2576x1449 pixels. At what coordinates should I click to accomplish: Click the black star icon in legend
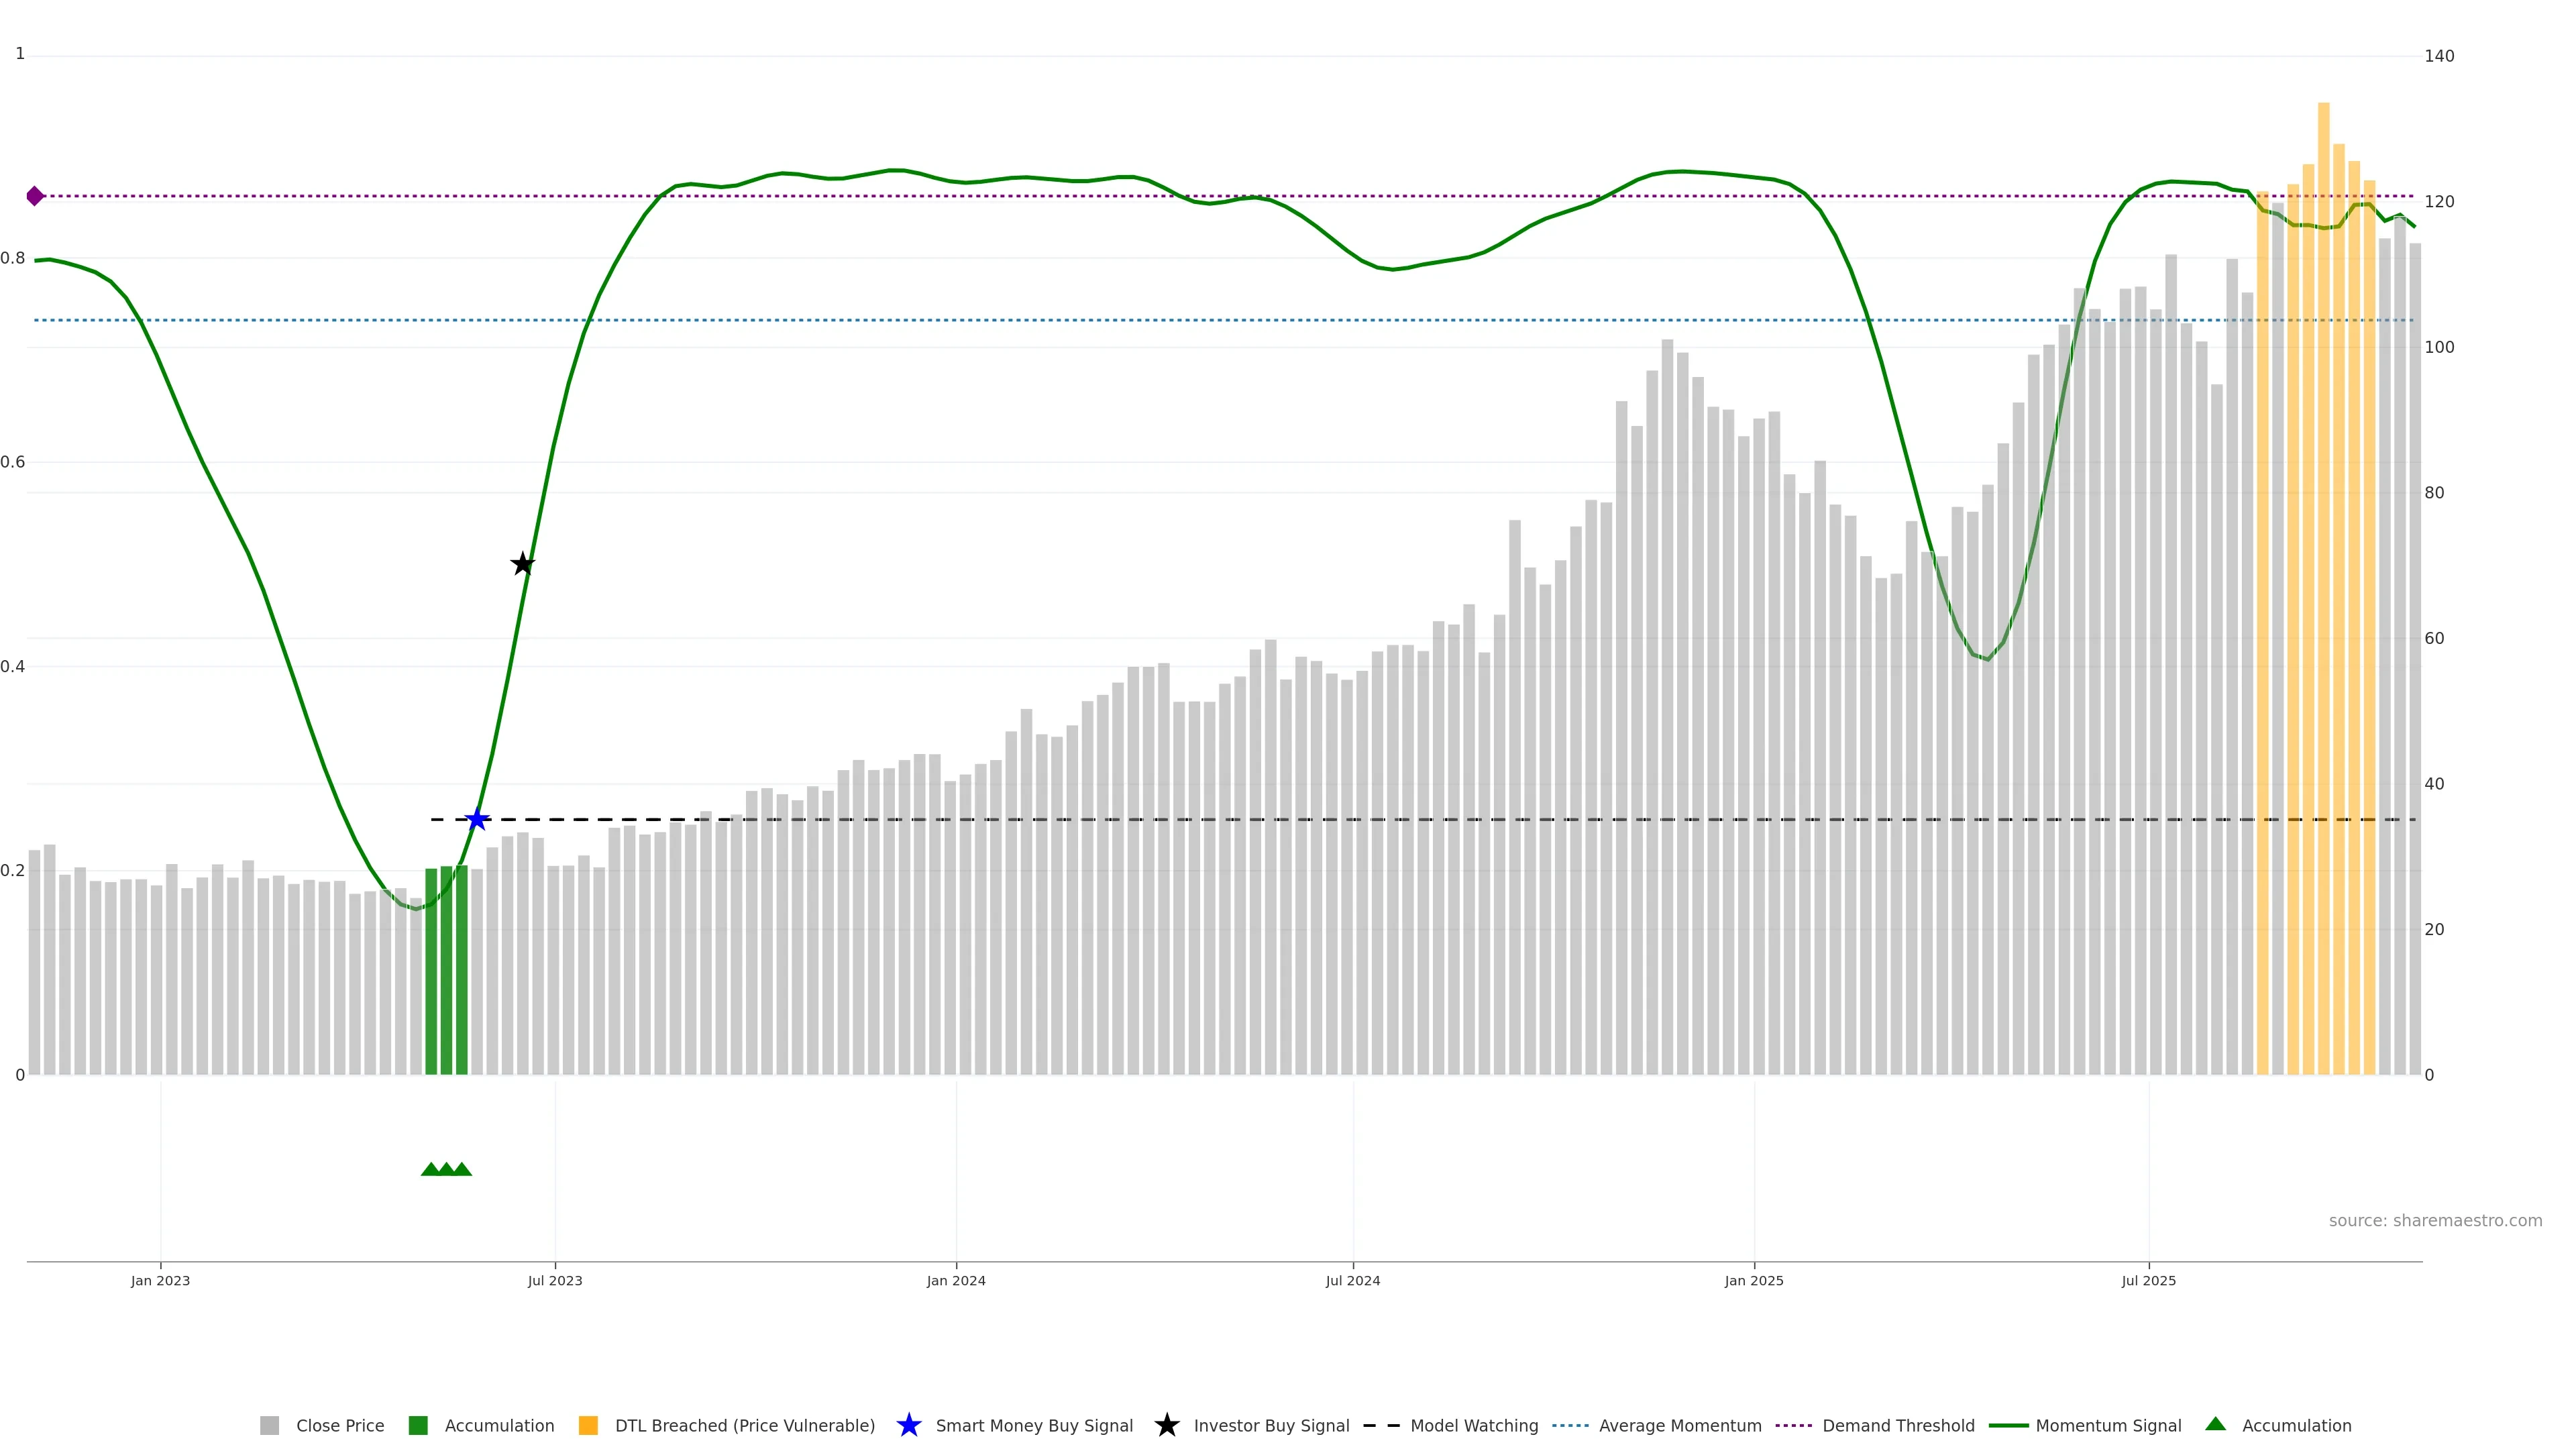1166,1425
